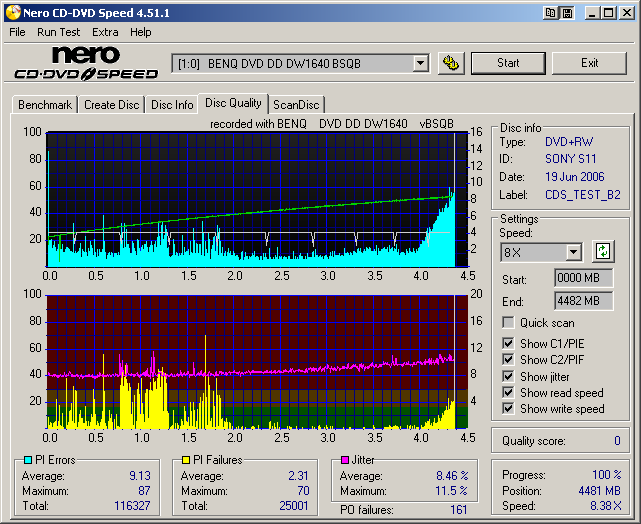Disable Show write speed checkbox
The height and width of the screenshot is (524, 641).
click(x=509, y=408)
